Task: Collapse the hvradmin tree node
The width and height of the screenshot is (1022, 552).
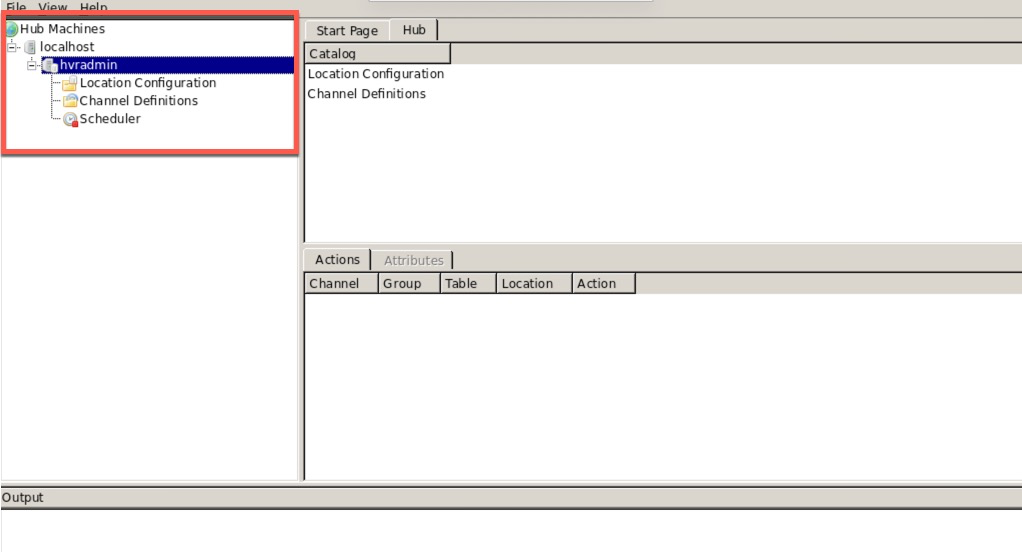Action: pyautogui.click(x=33, y=65)
